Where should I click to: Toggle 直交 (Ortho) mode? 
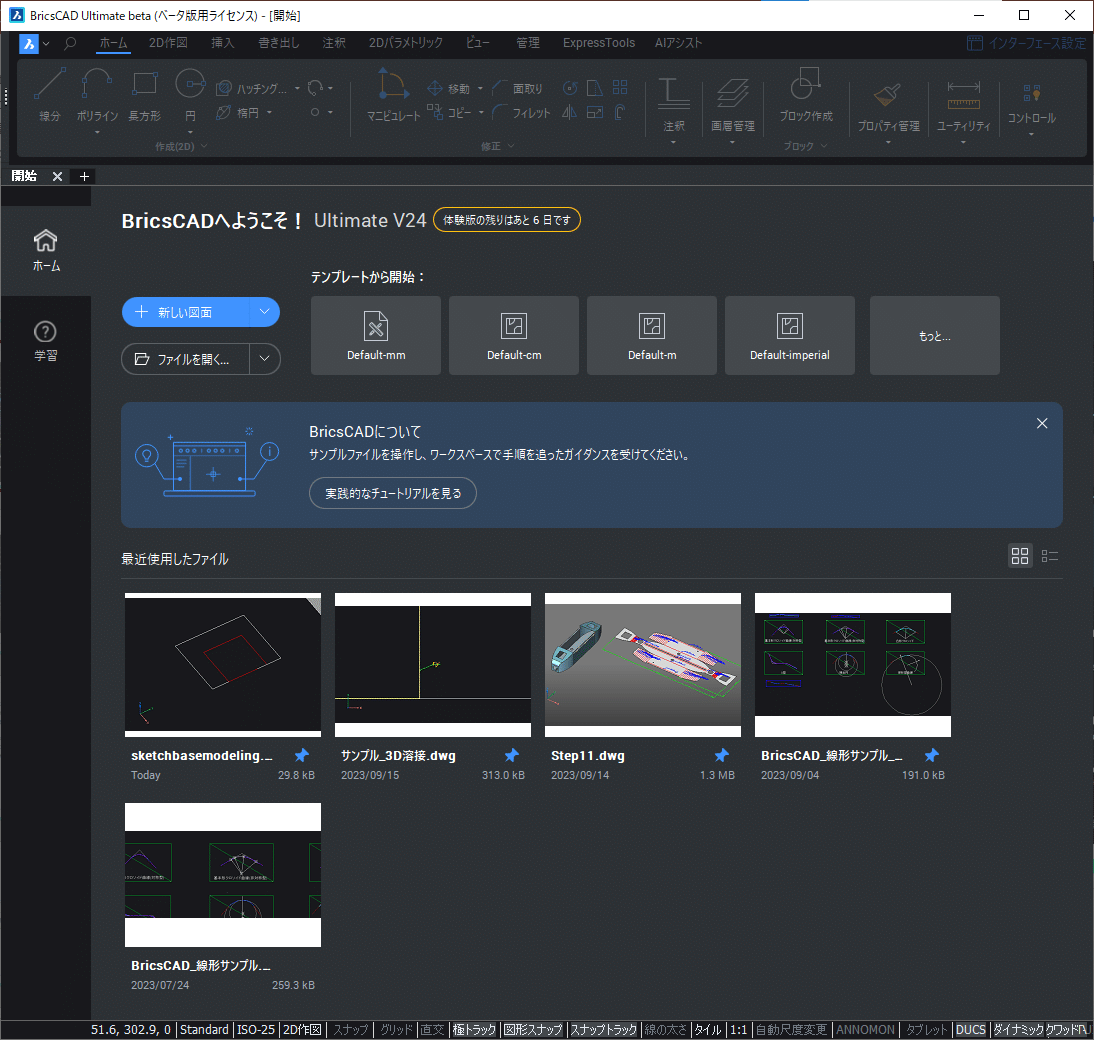click(431, 1029)
